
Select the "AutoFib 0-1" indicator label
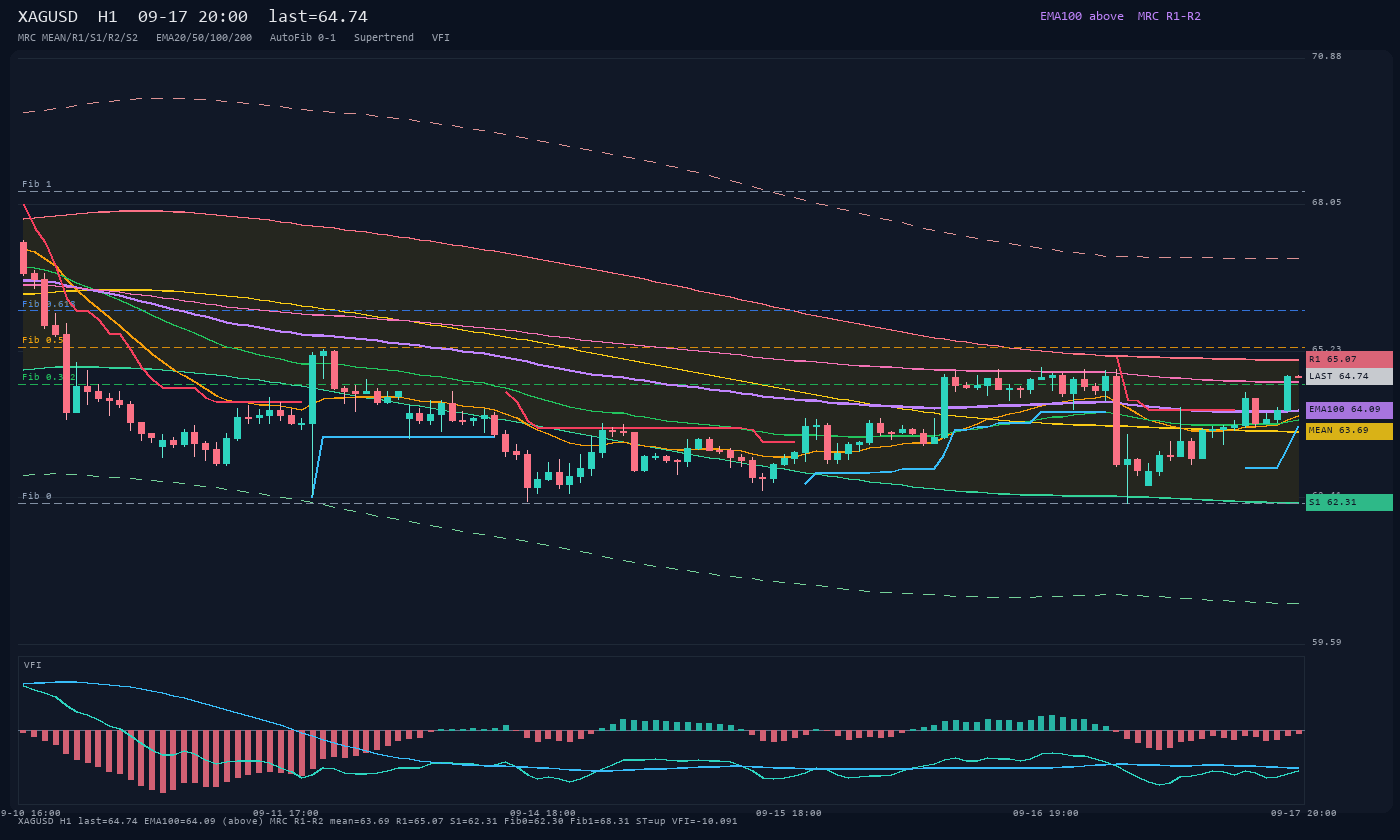(x=303, y=38)
